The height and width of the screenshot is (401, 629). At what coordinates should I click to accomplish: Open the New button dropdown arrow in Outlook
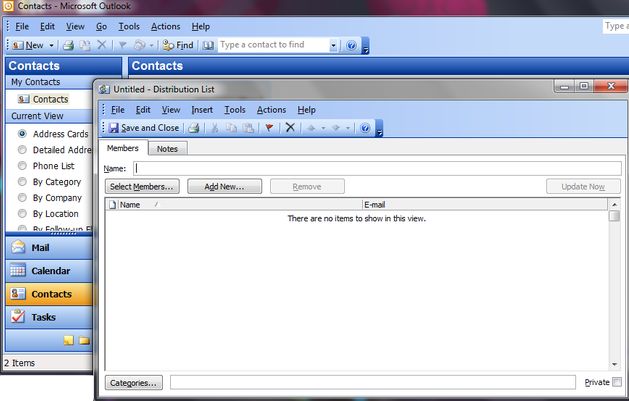[51, 45]
